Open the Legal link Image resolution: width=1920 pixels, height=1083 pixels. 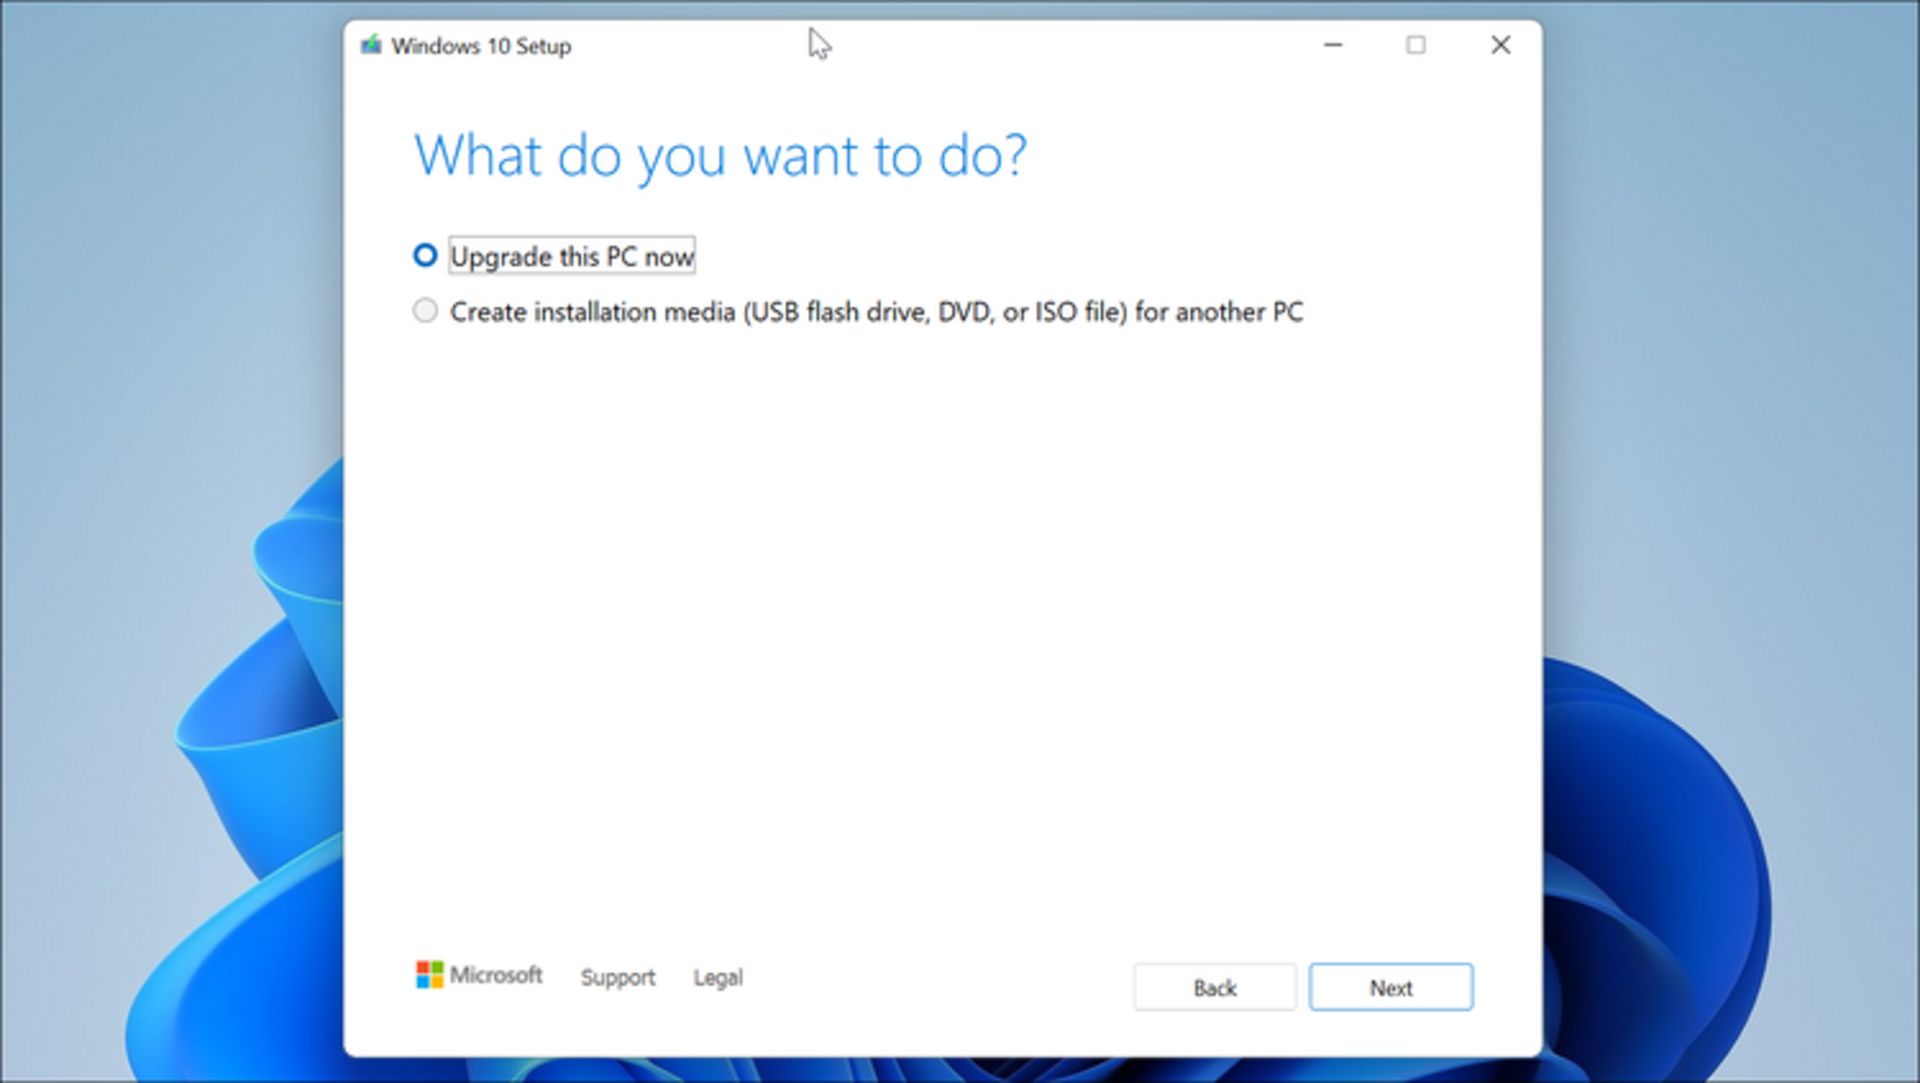(717, 977)
